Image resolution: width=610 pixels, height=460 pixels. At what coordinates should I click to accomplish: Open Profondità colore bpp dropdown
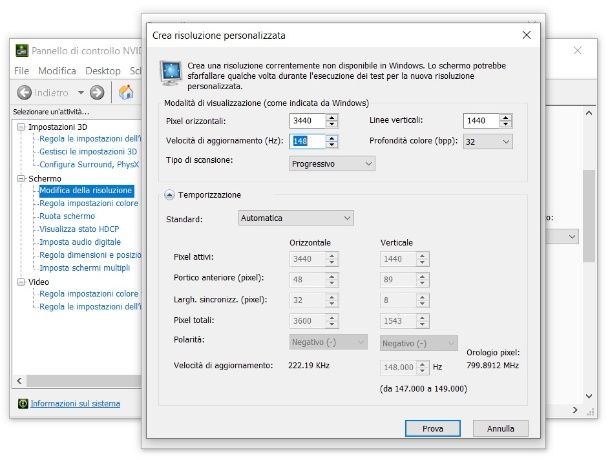488,142
